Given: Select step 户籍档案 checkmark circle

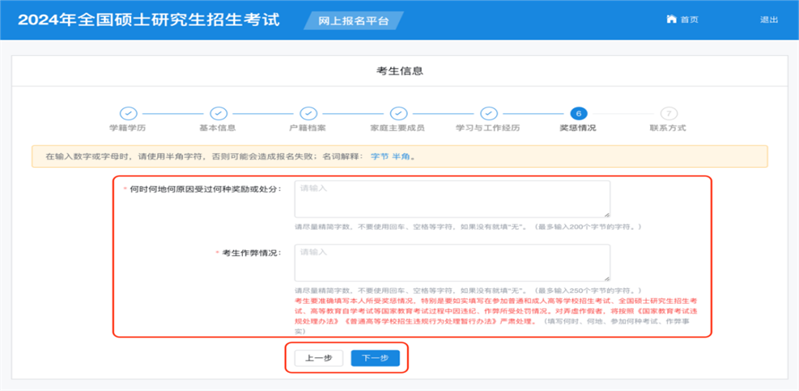Looking at the screenshot, I should (x=308, y=113).
